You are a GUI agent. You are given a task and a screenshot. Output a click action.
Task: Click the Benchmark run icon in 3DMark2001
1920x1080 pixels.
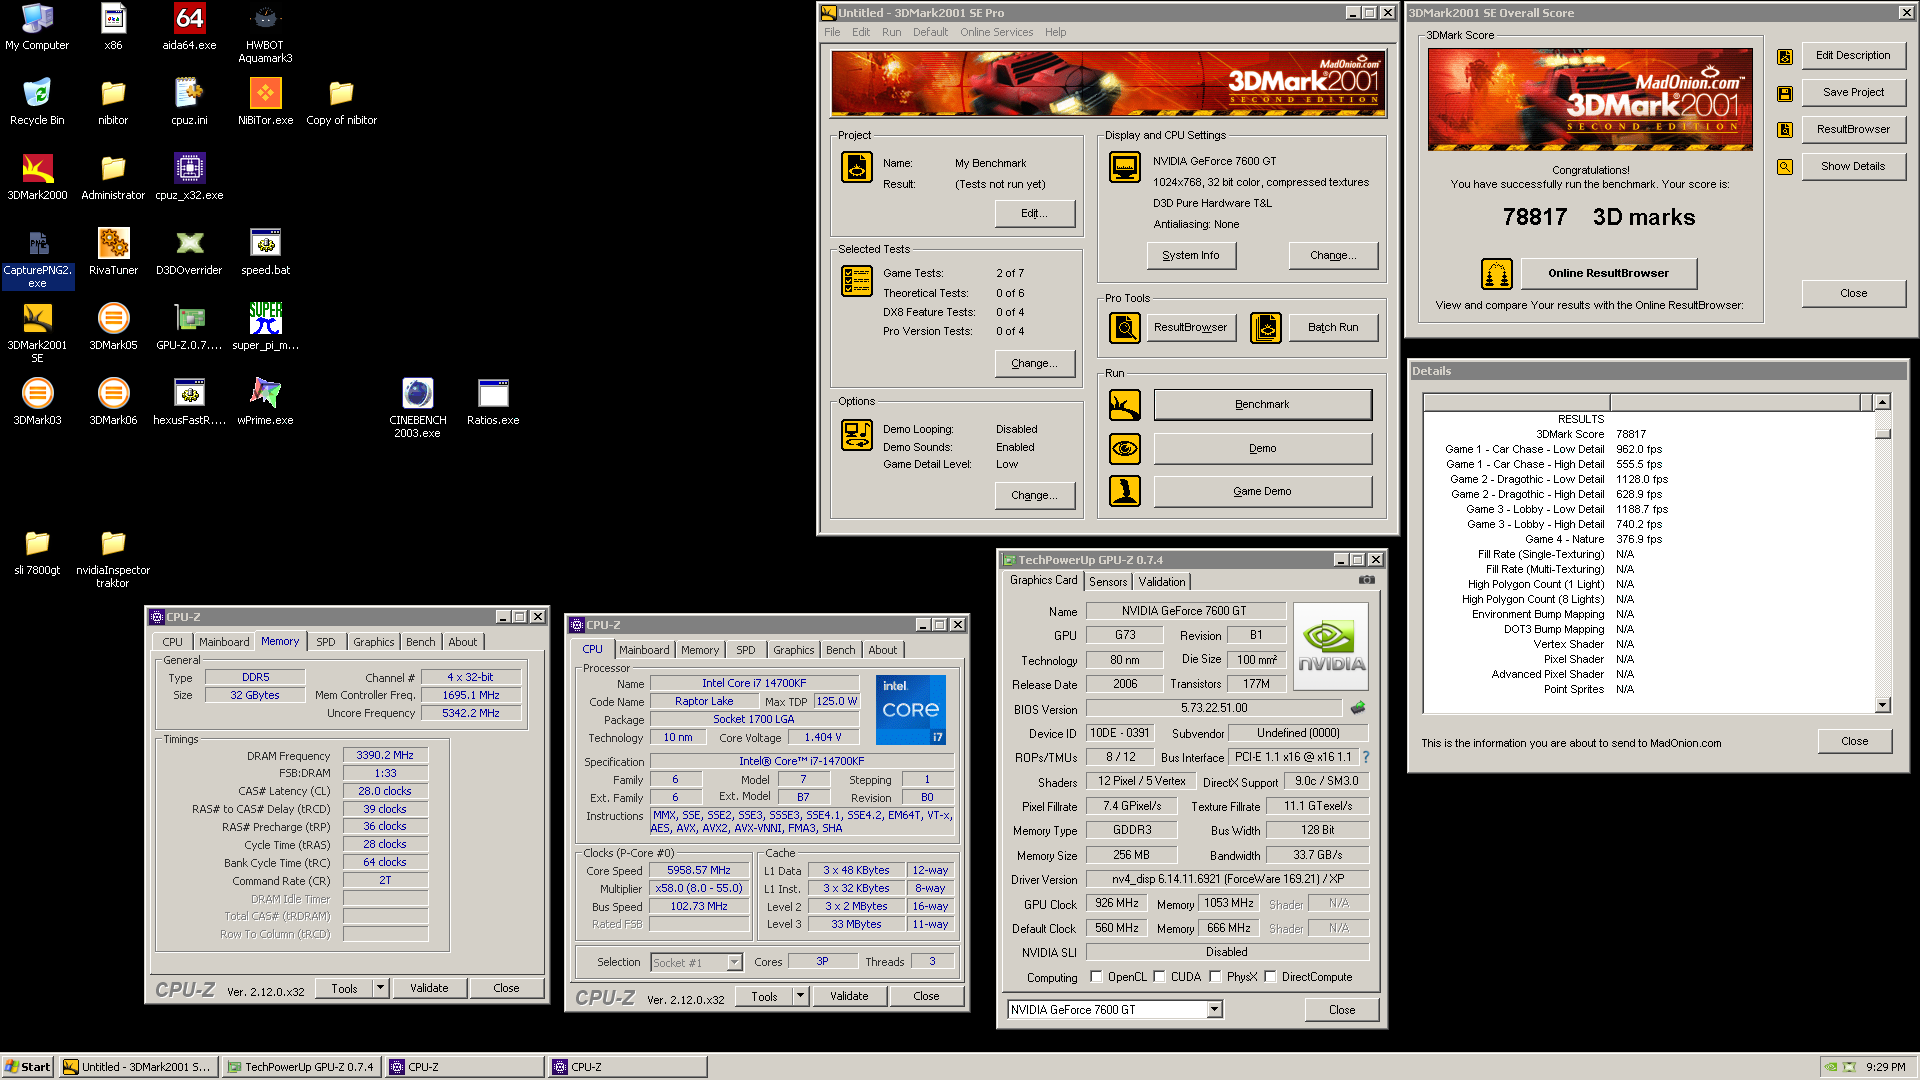1125,405
